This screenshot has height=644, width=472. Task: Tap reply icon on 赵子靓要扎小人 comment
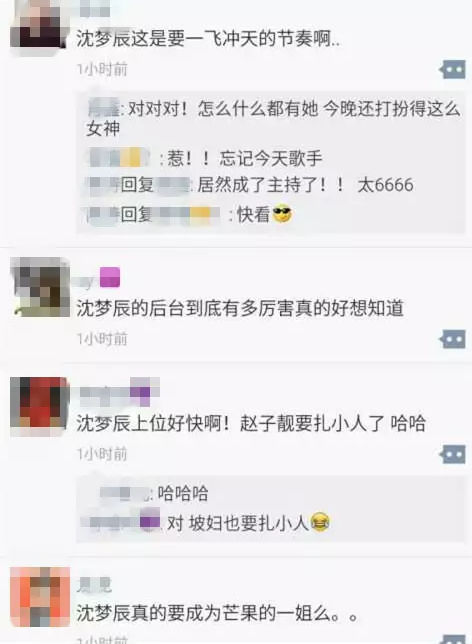[x=452, y=454]
